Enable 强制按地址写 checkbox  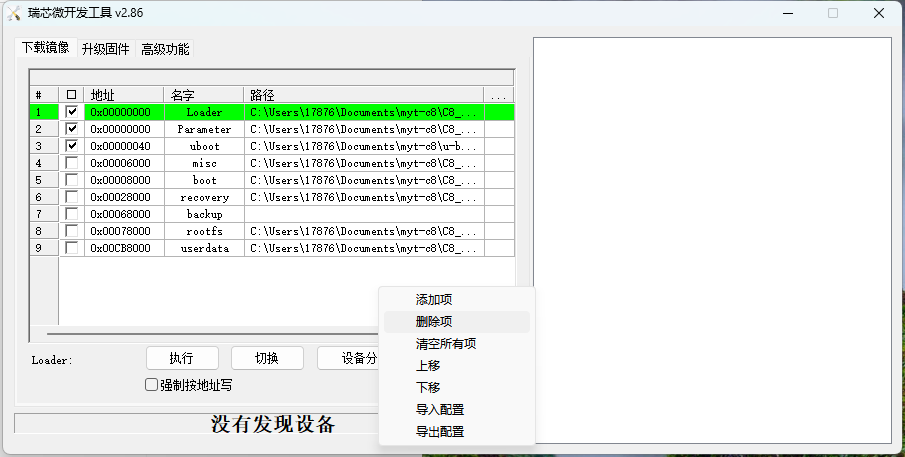click(x=152, y=385)
